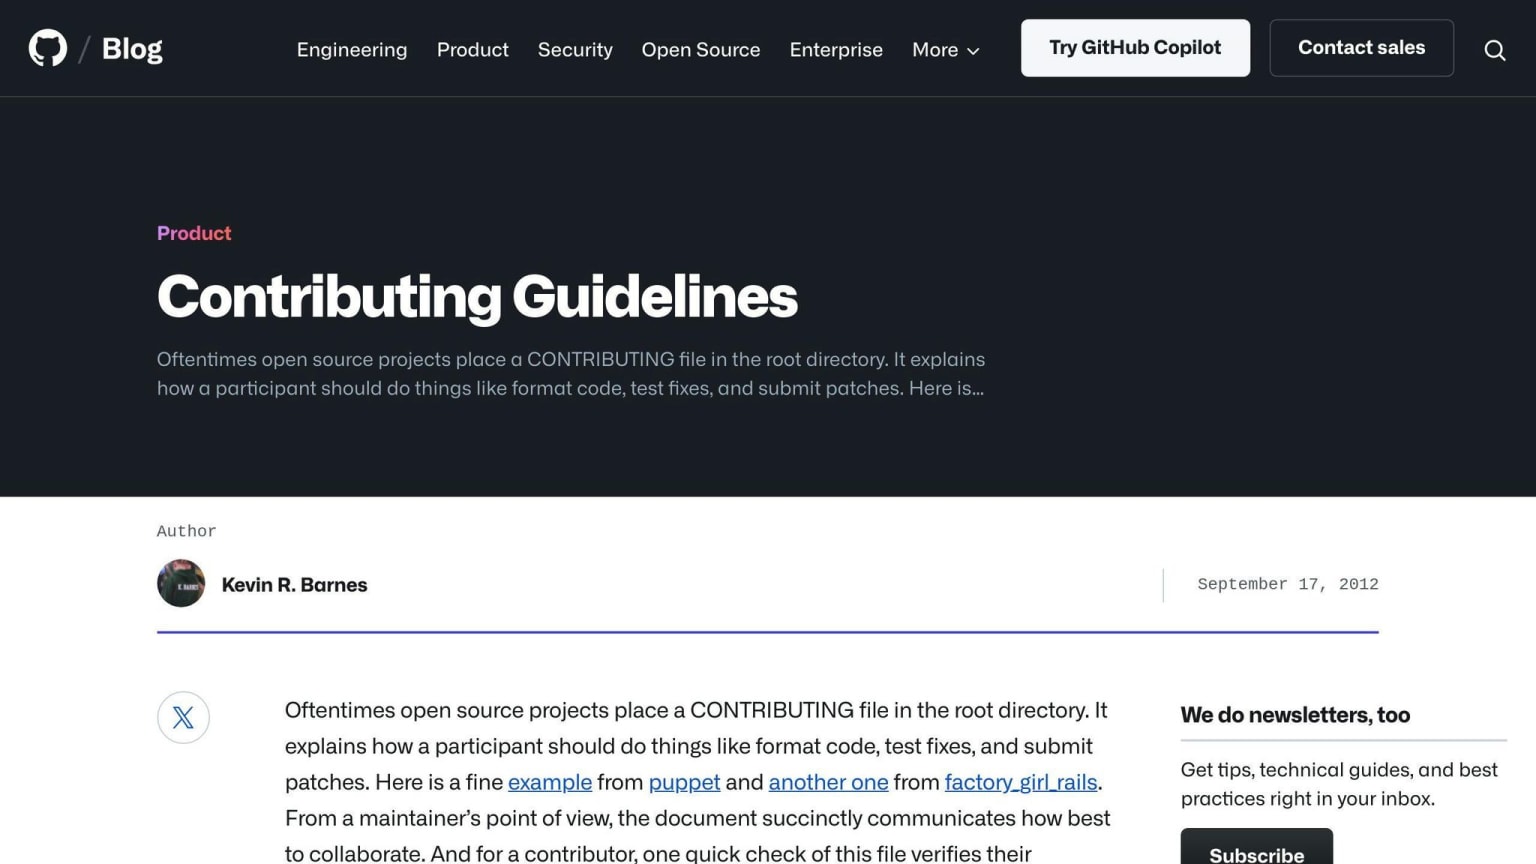Open the Engineering nav item
1536x864 pixels.
[352, 49]
